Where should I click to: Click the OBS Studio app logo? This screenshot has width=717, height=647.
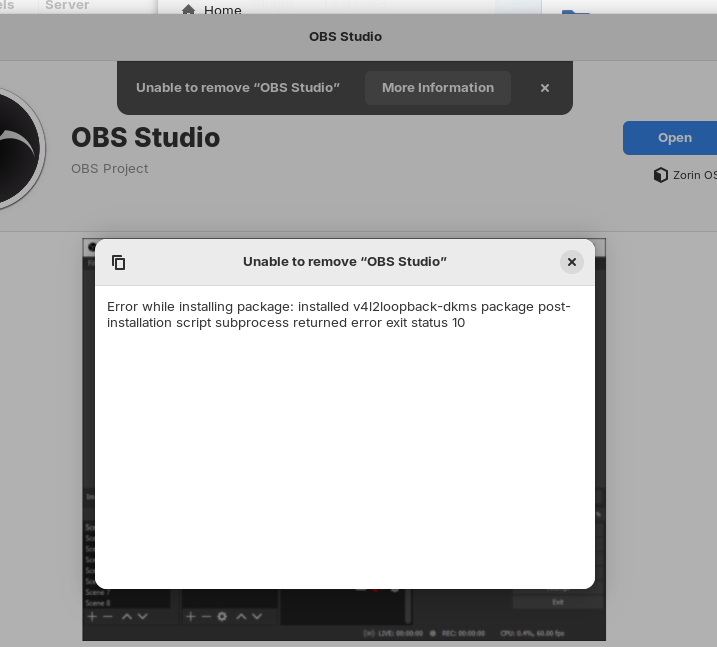coord(15,148)
